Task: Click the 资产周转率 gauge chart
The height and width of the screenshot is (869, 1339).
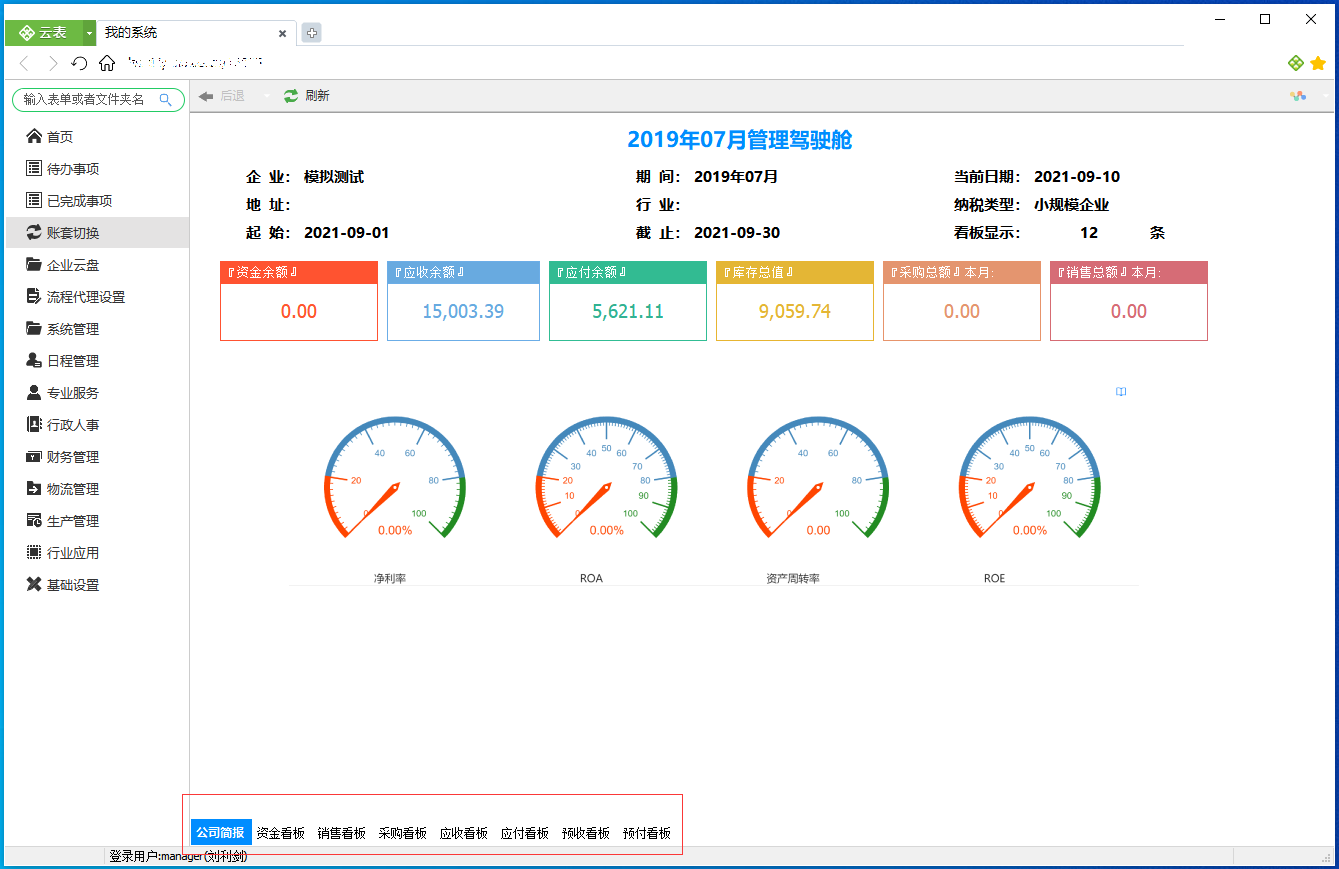Action: pos(818,478)
